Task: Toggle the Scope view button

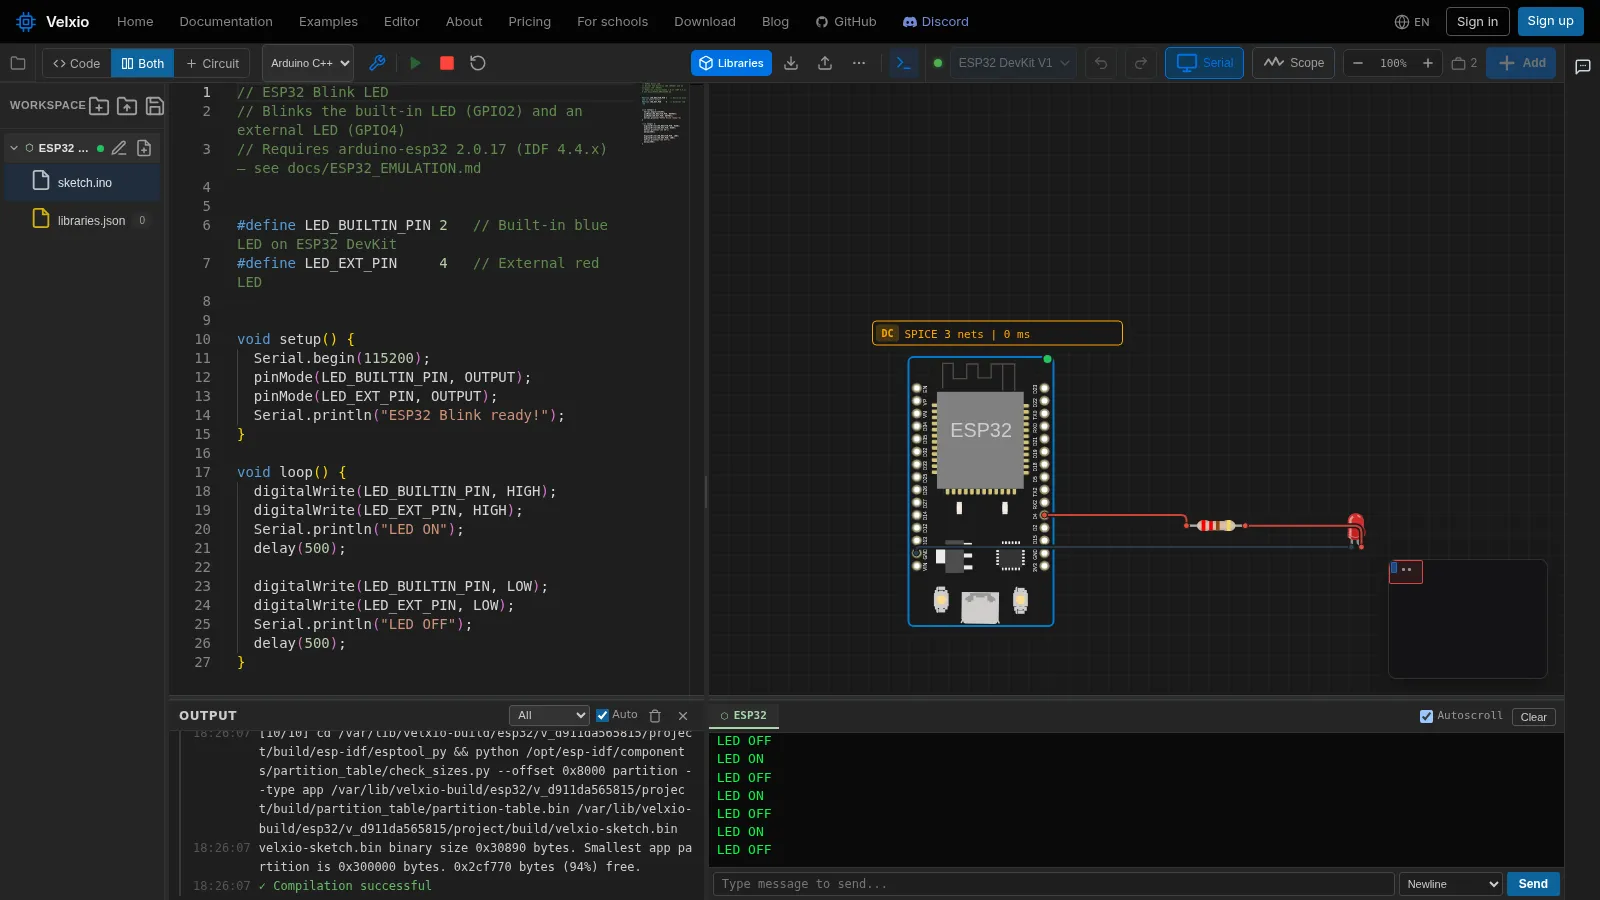Action: (1294, 63)
